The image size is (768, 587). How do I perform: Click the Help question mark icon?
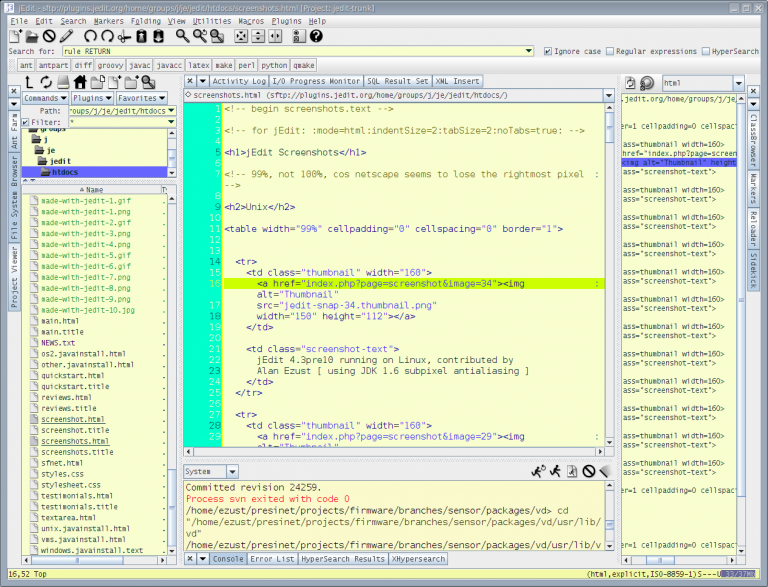tap(316, 36)
